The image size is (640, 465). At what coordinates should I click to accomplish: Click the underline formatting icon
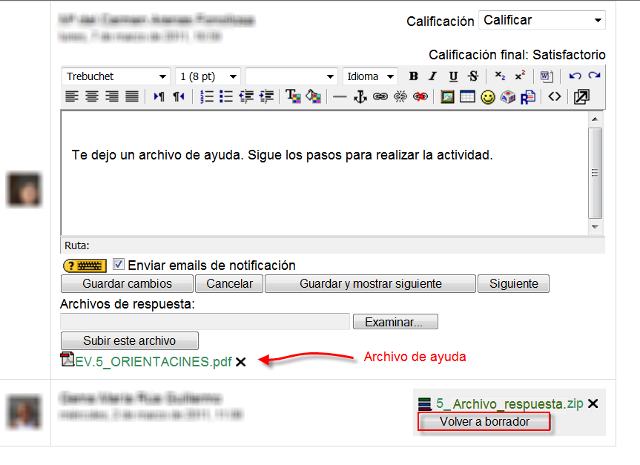(453, 77)
